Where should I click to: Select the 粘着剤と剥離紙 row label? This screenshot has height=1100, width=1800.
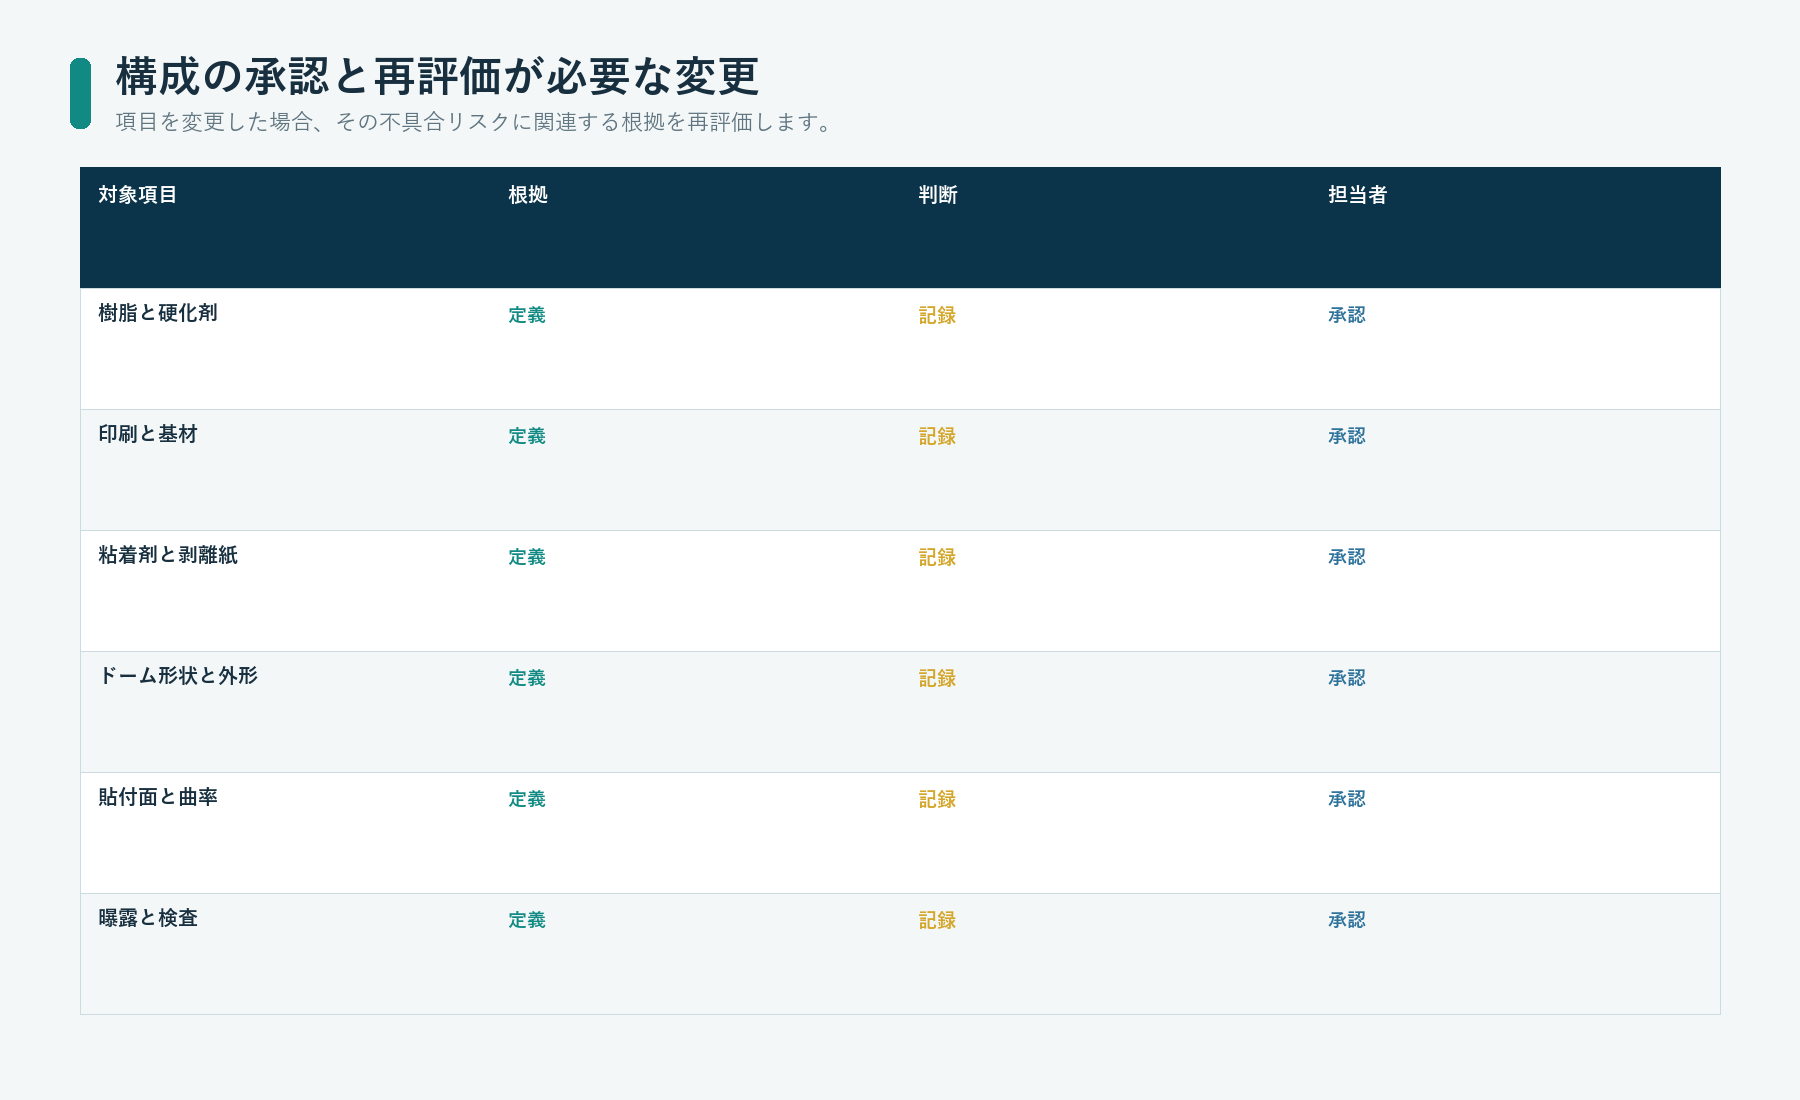(x=168, y=555)
